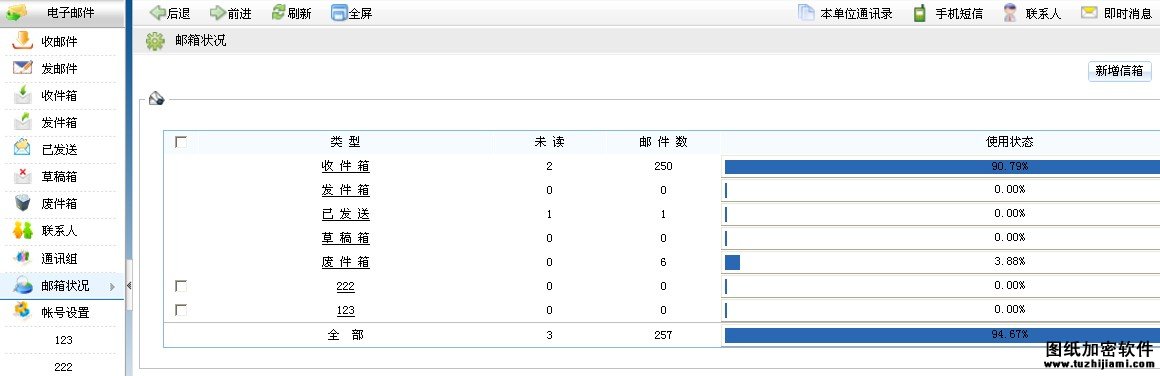Click the 联系人 person icon in top bar
Image resolution: width=1160 pixels, height=376 pixels.
[1010, 13]
